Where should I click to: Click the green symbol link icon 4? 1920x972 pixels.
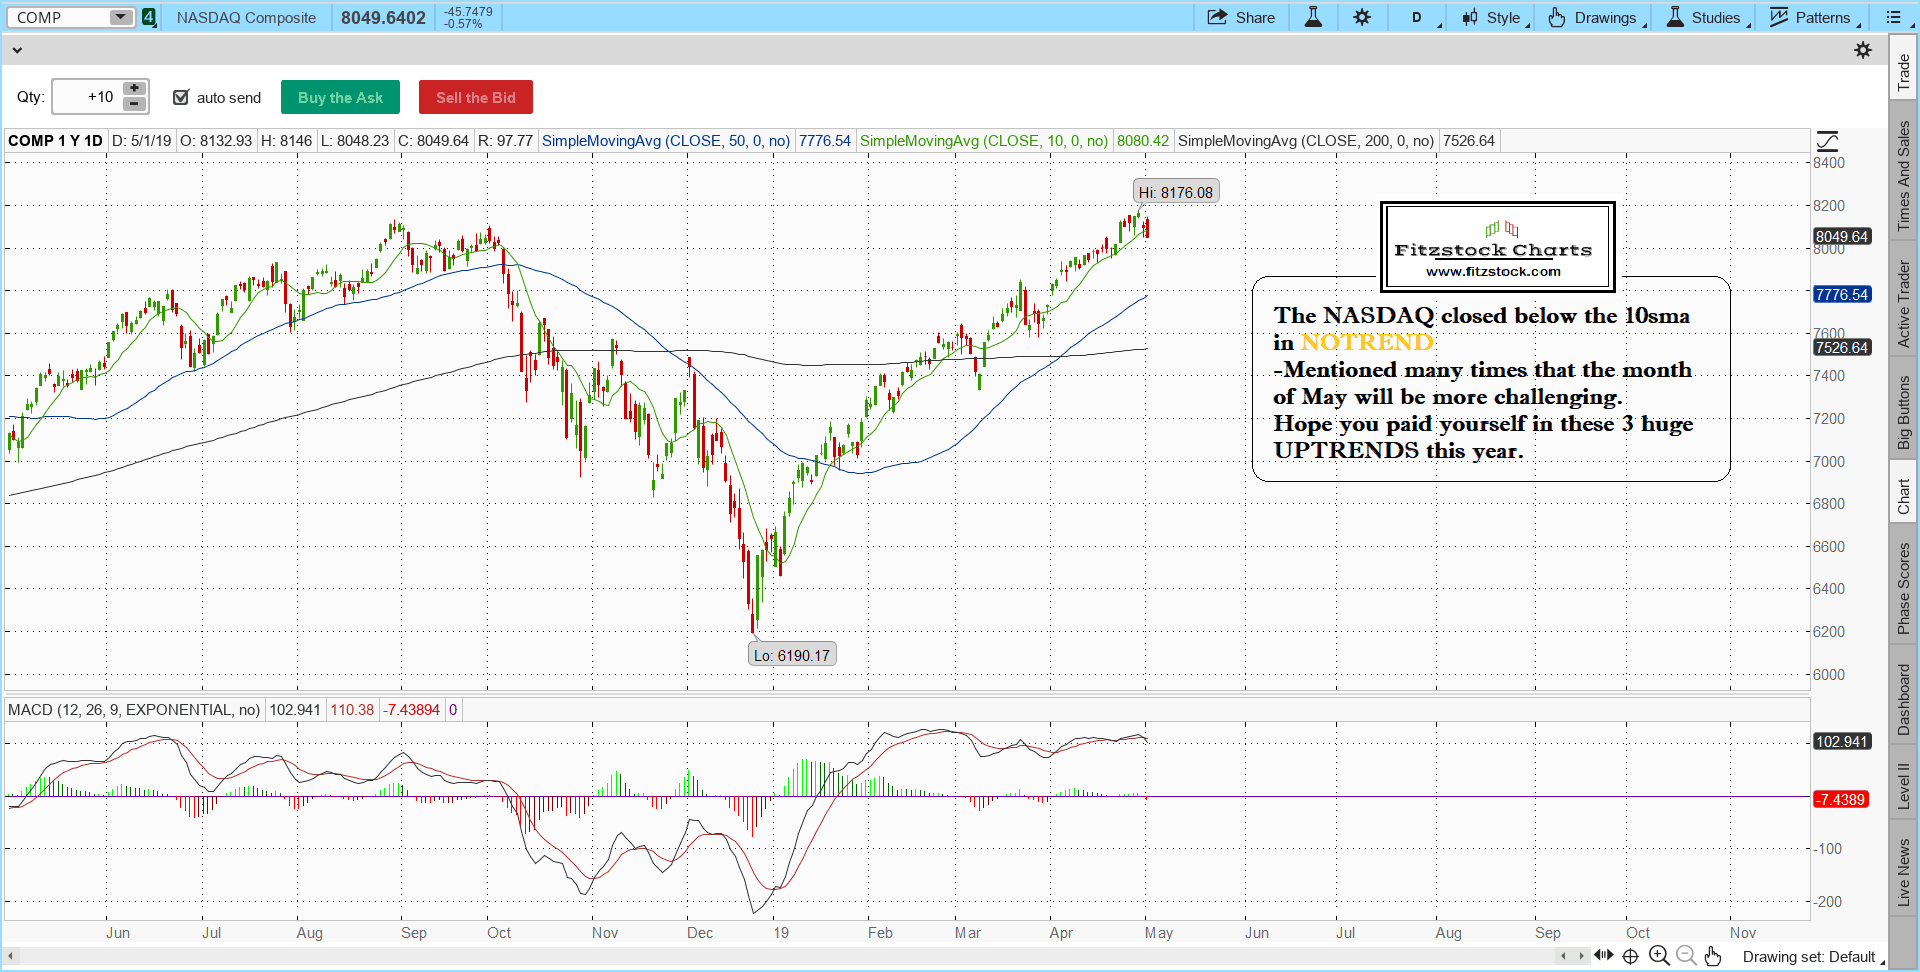tap(149, 17)
